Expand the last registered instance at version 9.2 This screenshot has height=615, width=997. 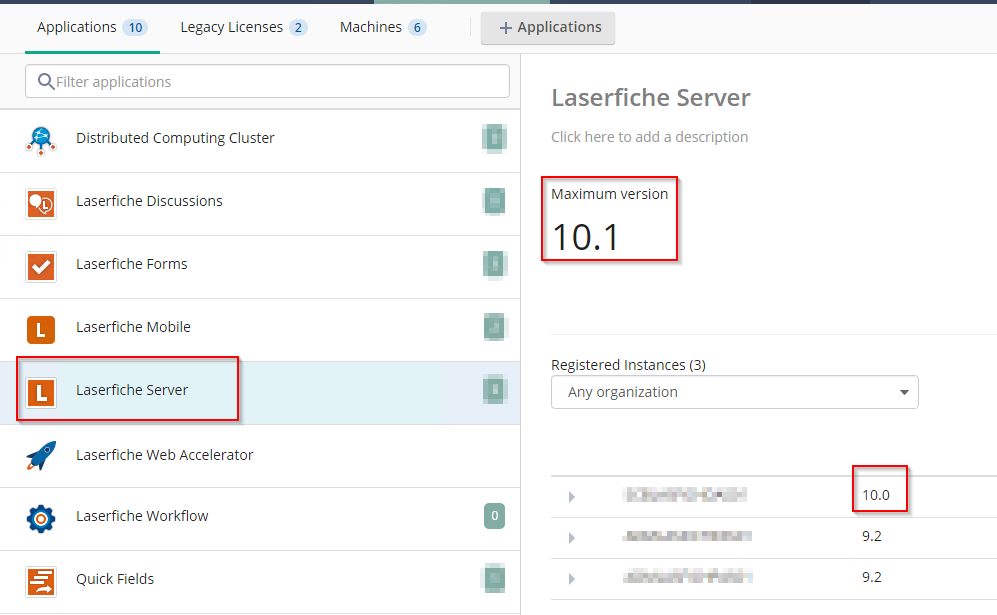click(572, 578)
